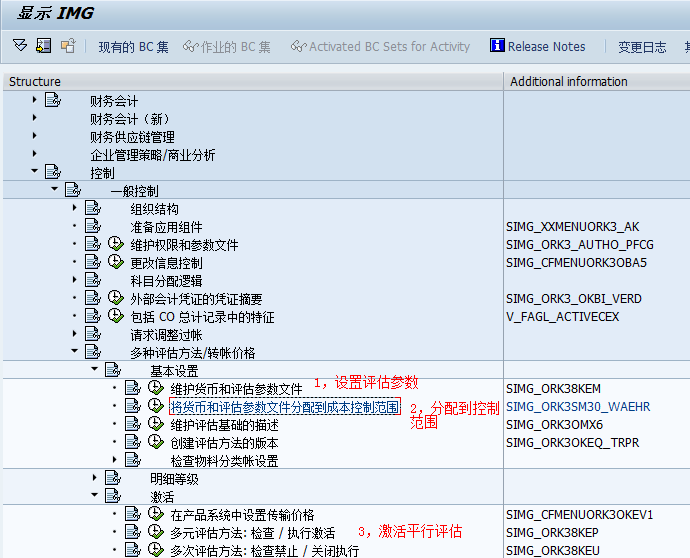This screenshot has width=690, height=558.
Task: Click SIMG_ORK38KEP text
Action: coord(552,532)
